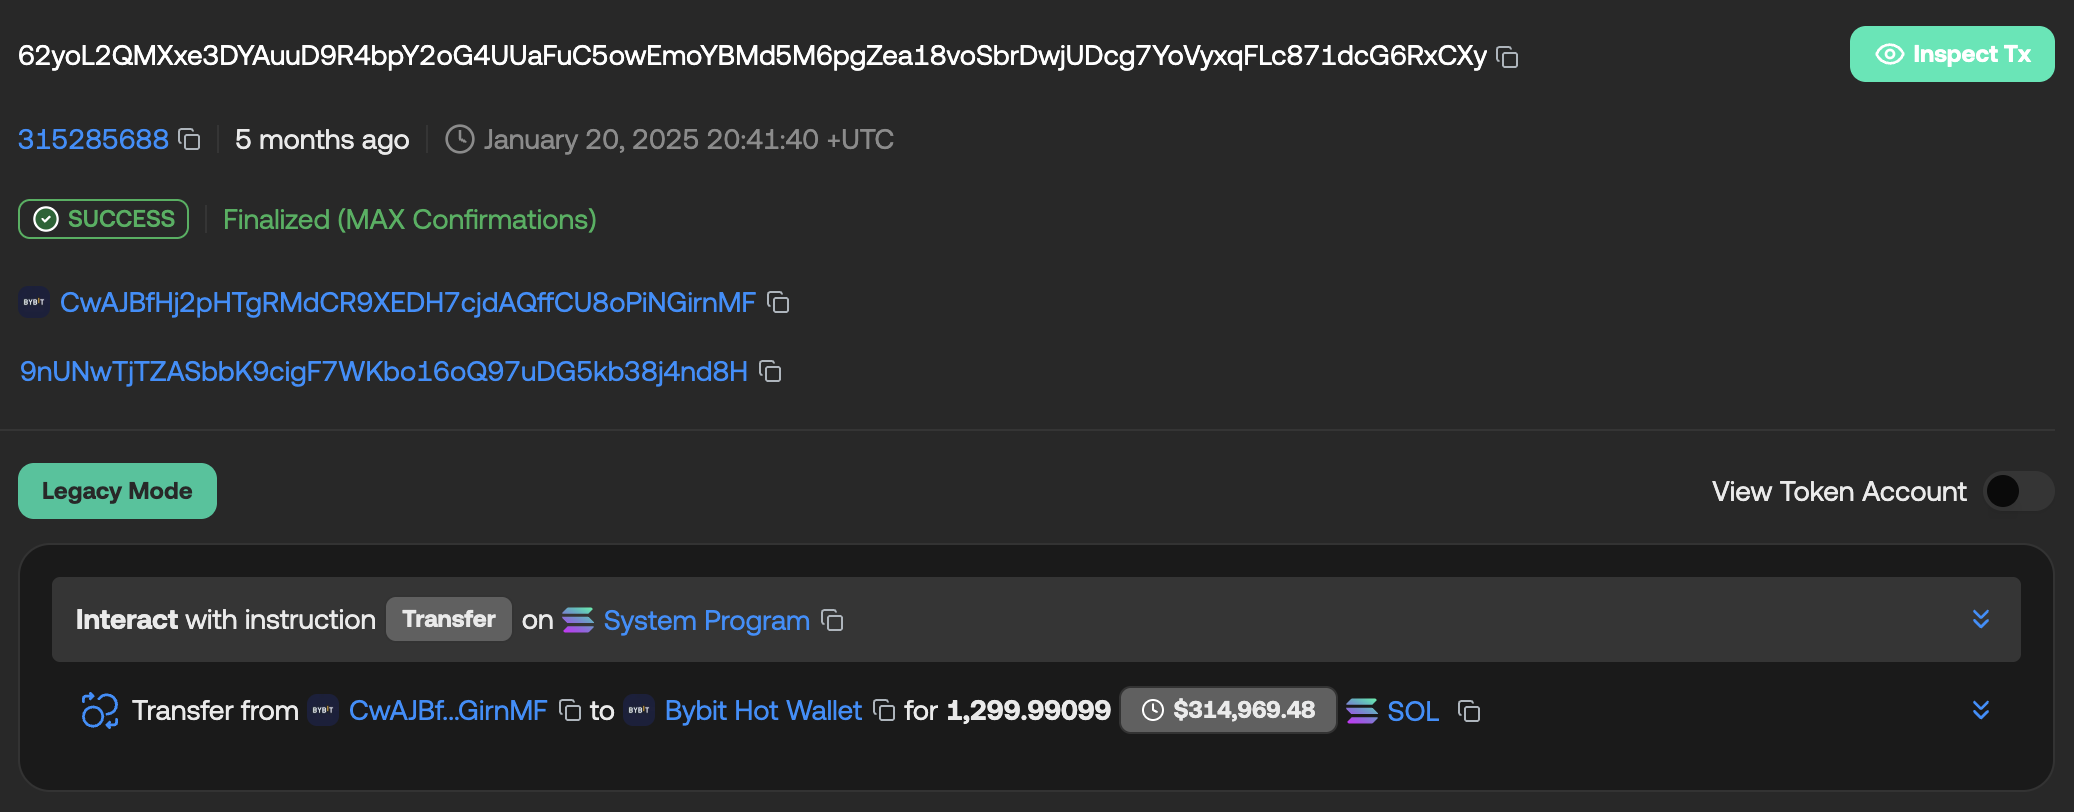Screen dimensions: 2074x812
Task: Copy block number 315285688
Action: (189, 139)
